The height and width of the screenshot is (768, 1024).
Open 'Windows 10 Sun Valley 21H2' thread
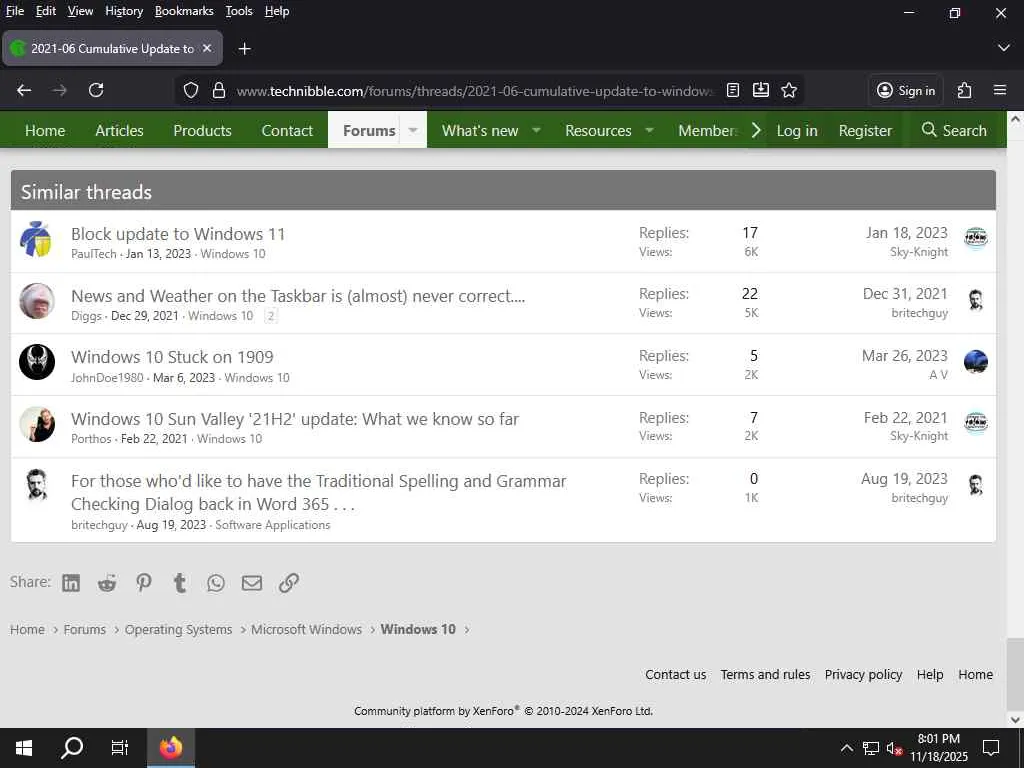pyautogui.click(x=295, y=419)
